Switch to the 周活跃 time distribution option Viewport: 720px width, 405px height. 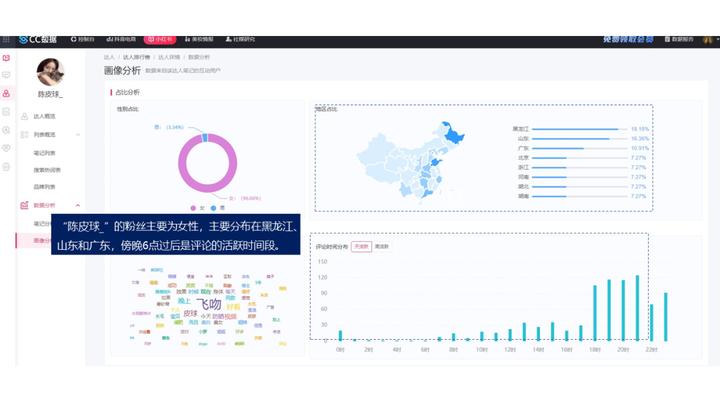pos(382,247)
